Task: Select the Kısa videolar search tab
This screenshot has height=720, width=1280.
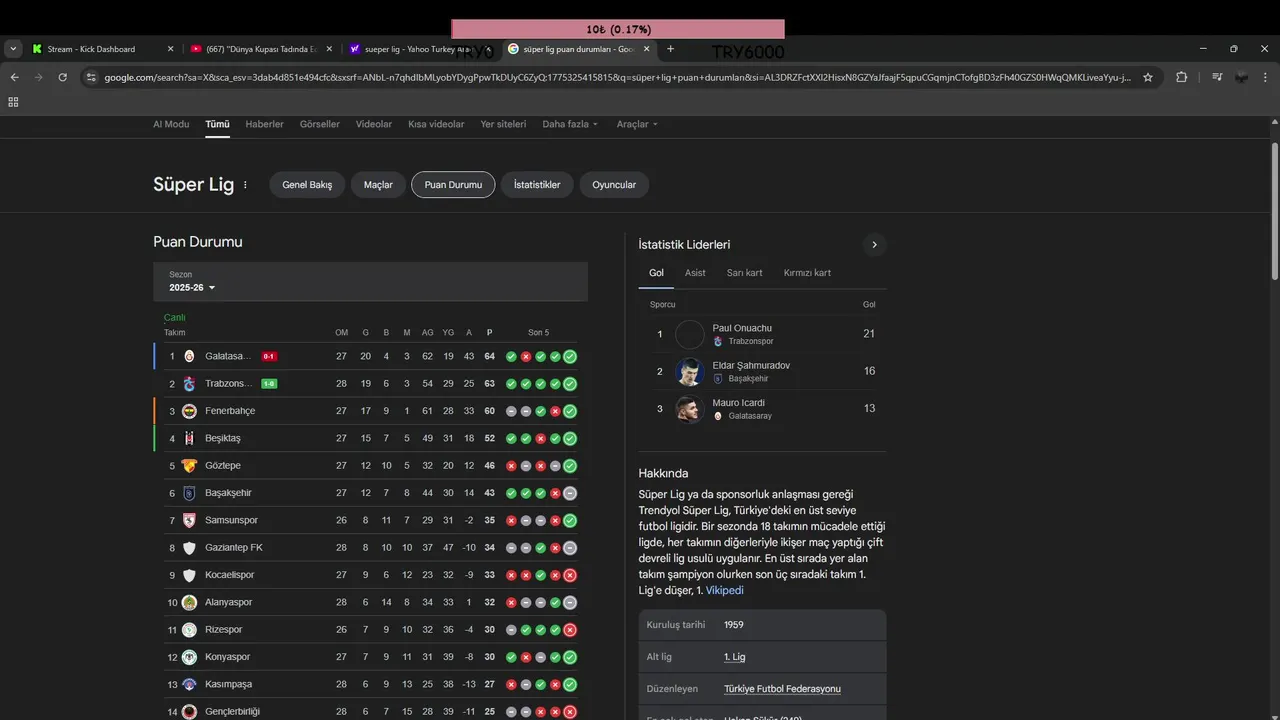Action: (x=436, y=124)
